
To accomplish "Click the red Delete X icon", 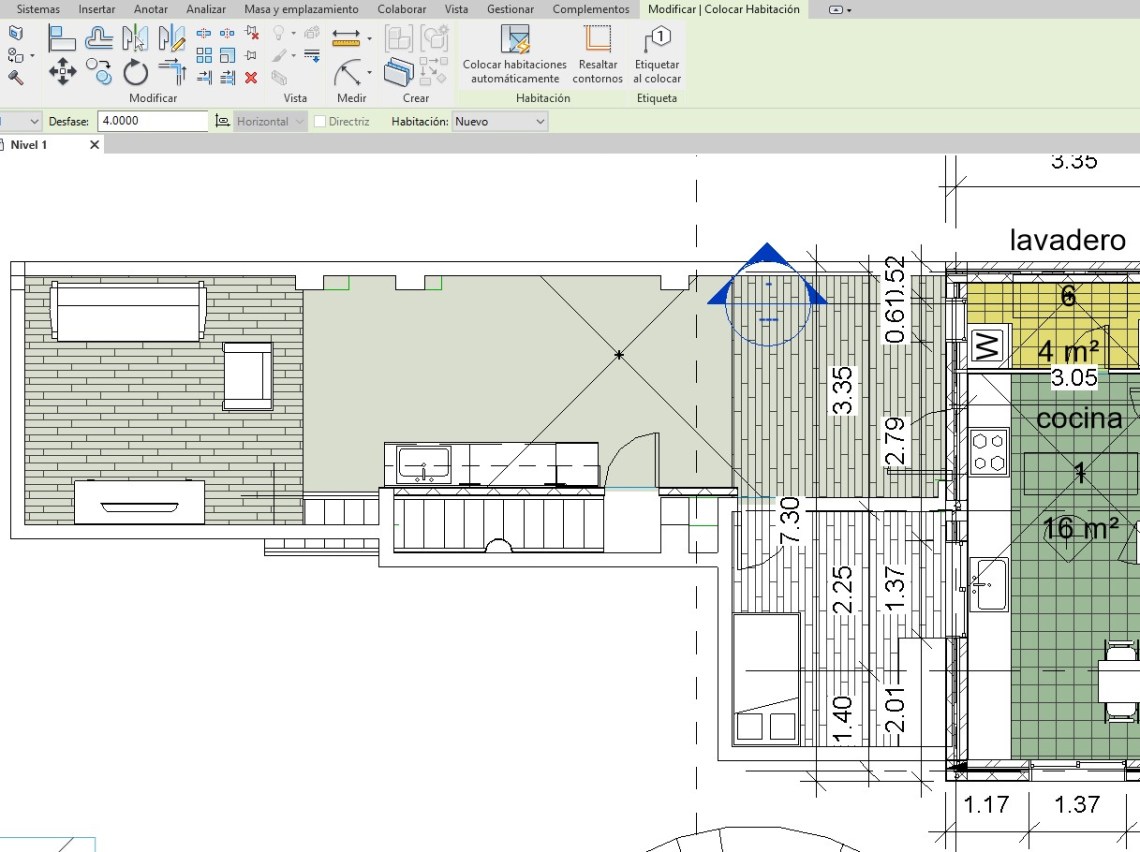I will coord(251,78).
